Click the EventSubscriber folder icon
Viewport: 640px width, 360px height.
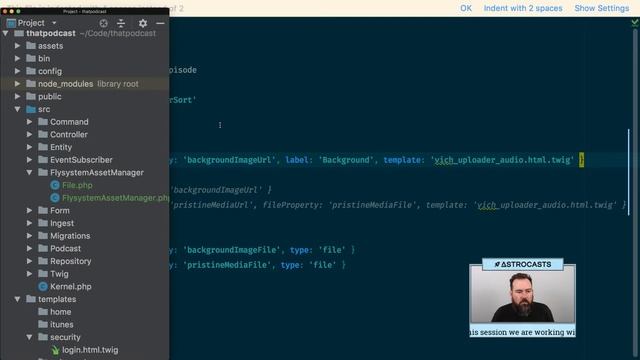click(43, 160)
